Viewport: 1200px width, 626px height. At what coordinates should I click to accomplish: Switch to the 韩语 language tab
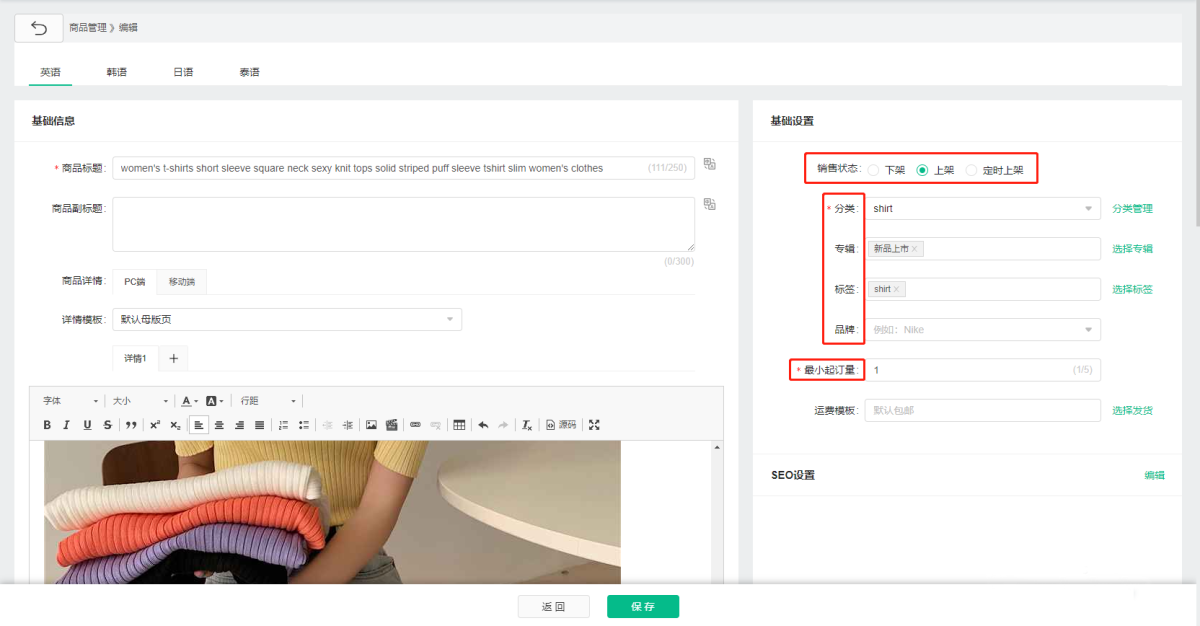pos(117,72)
